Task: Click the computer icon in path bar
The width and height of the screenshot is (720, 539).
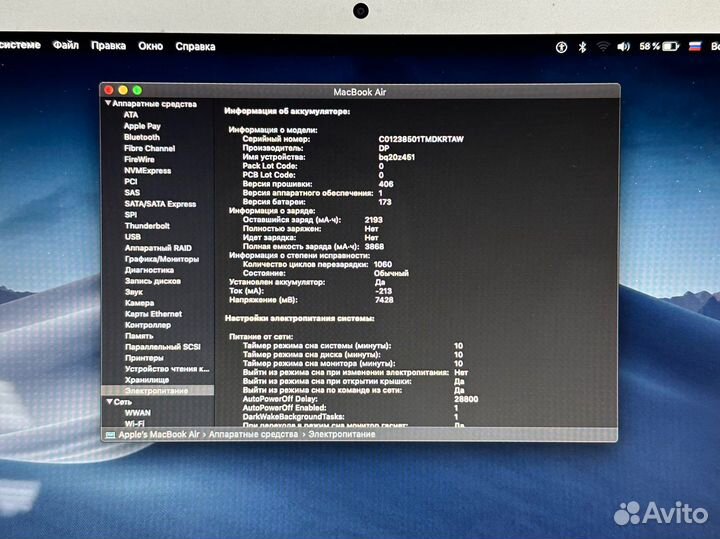Action: coord(110,435)
